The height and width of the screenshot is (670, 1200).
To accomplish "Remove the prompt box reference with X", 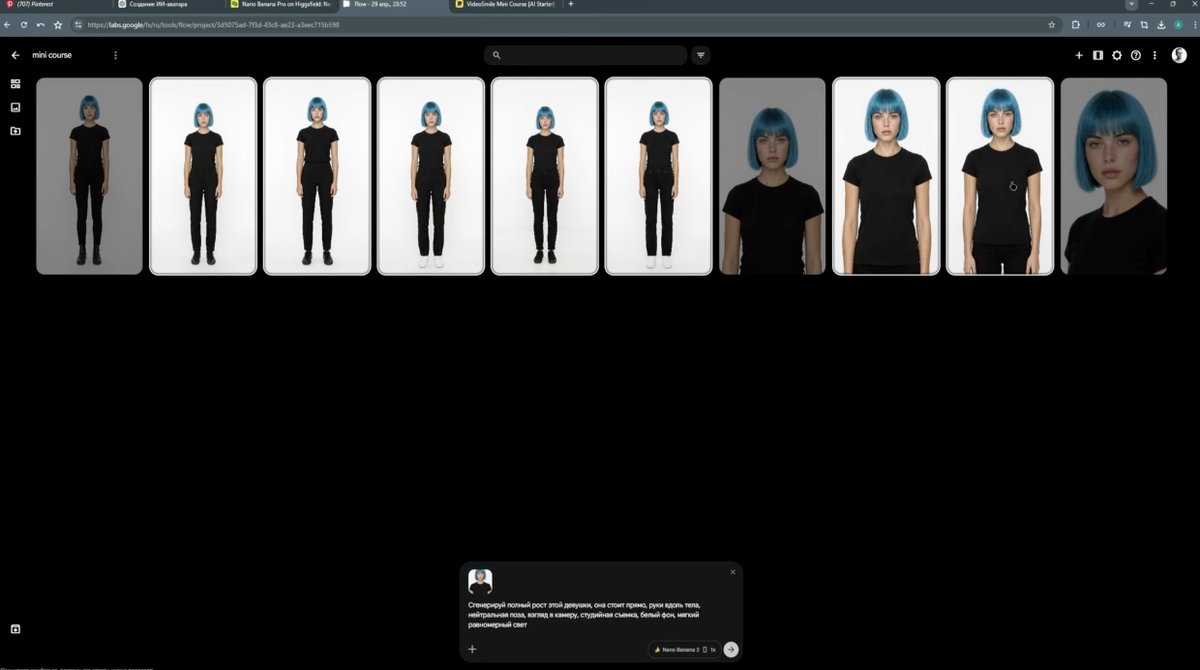I will [733, 572].
